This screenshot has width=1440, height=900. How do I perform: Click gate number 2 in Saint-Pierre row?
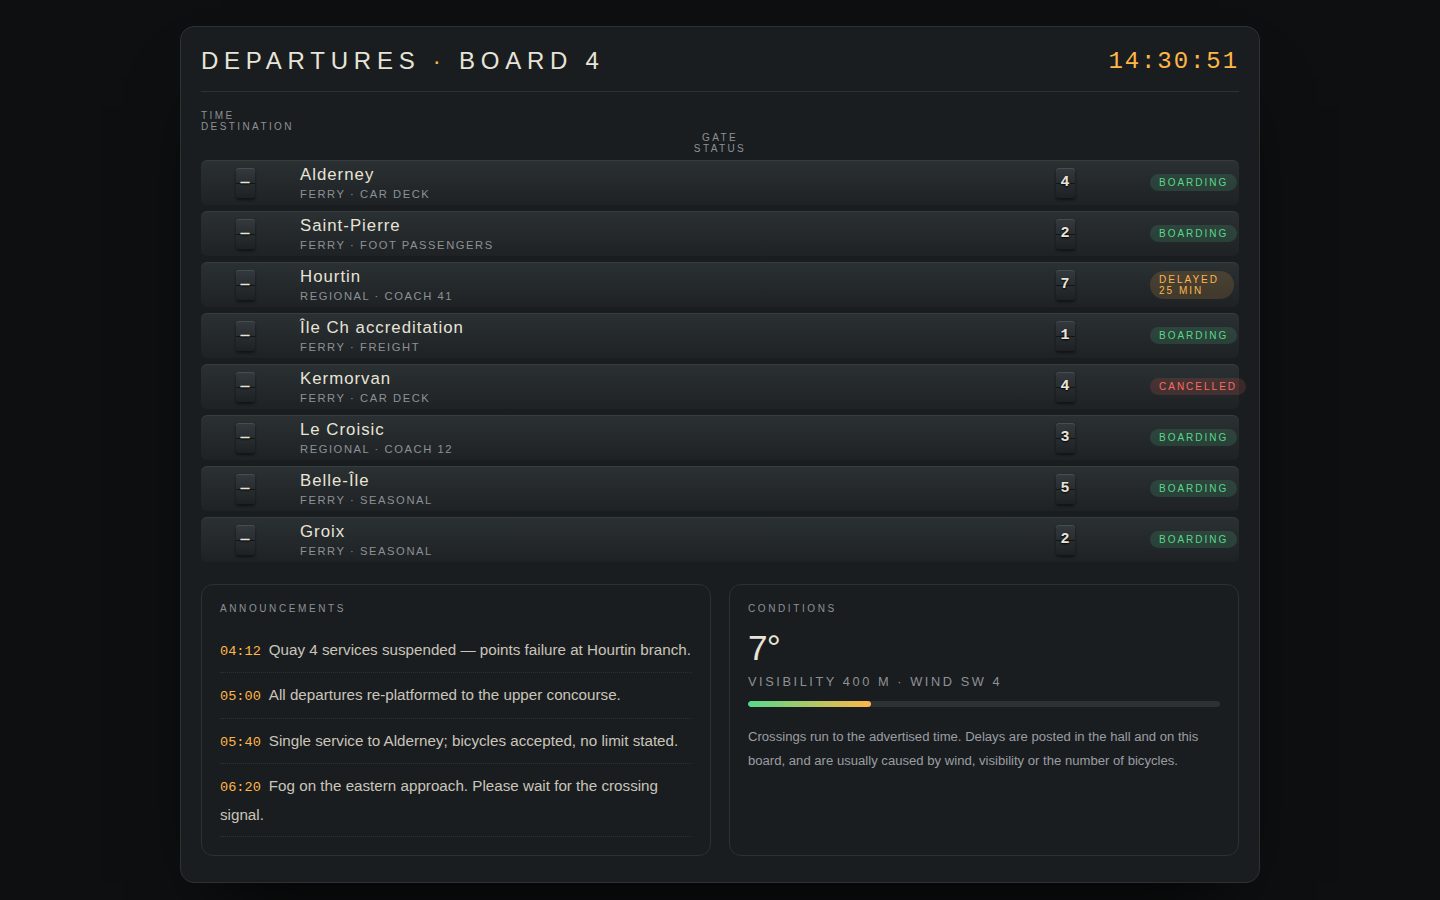(1065, 233)
